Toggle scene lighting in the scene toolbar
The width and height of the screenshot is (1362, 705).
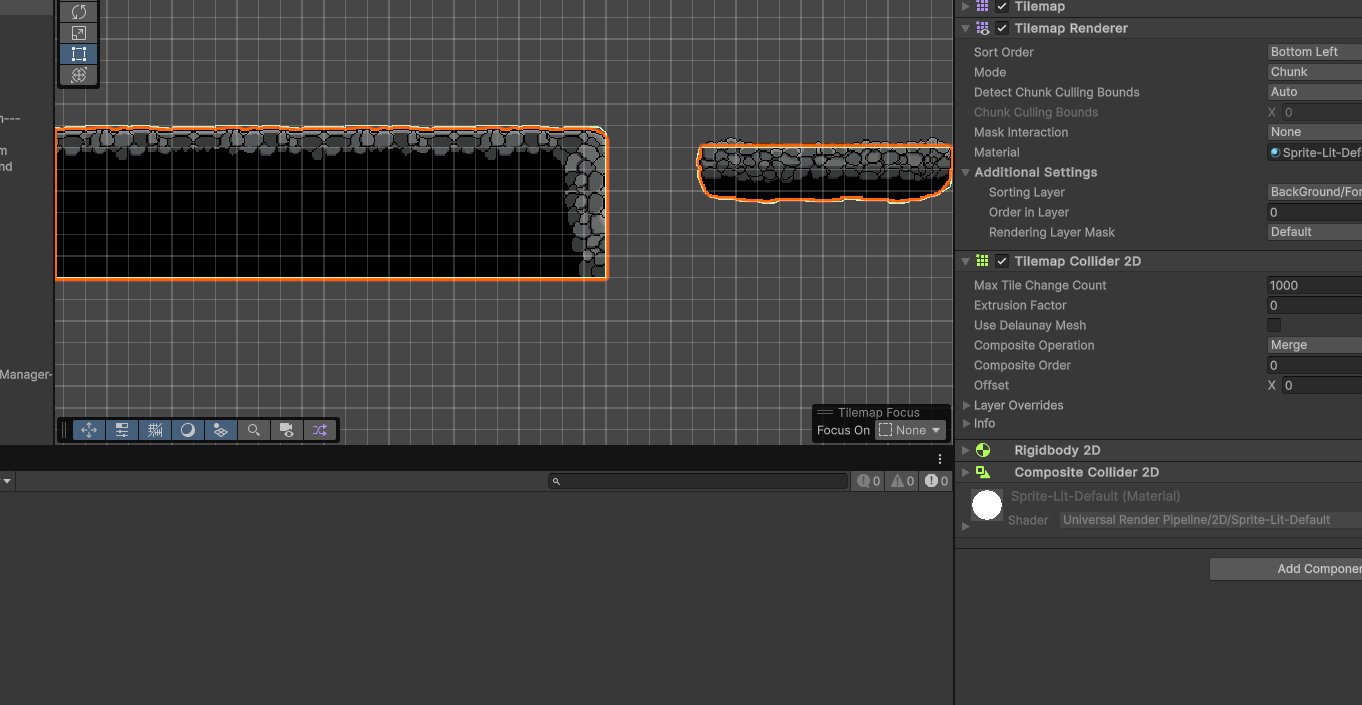188,430
